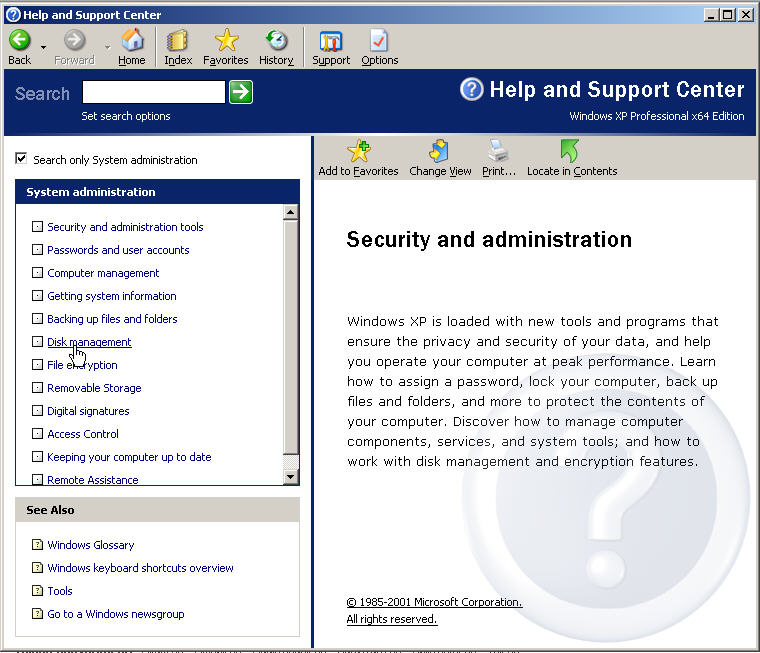Expand Getting system information topic box
Image resolution: width=760 pixels, height=653 pixels.
[x=37, y=296]
